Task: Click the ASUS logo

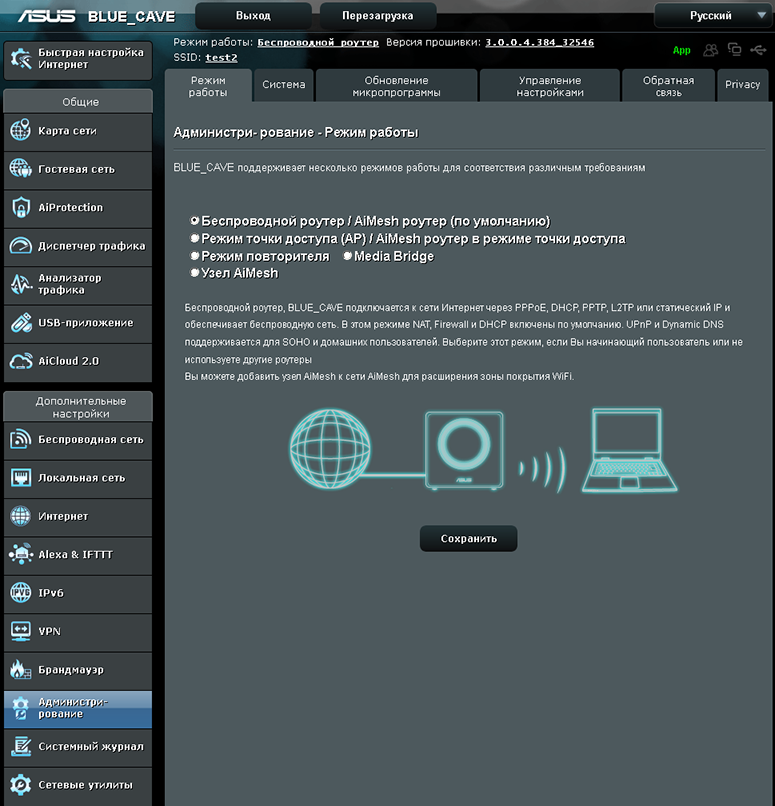Action: (47, 16)
